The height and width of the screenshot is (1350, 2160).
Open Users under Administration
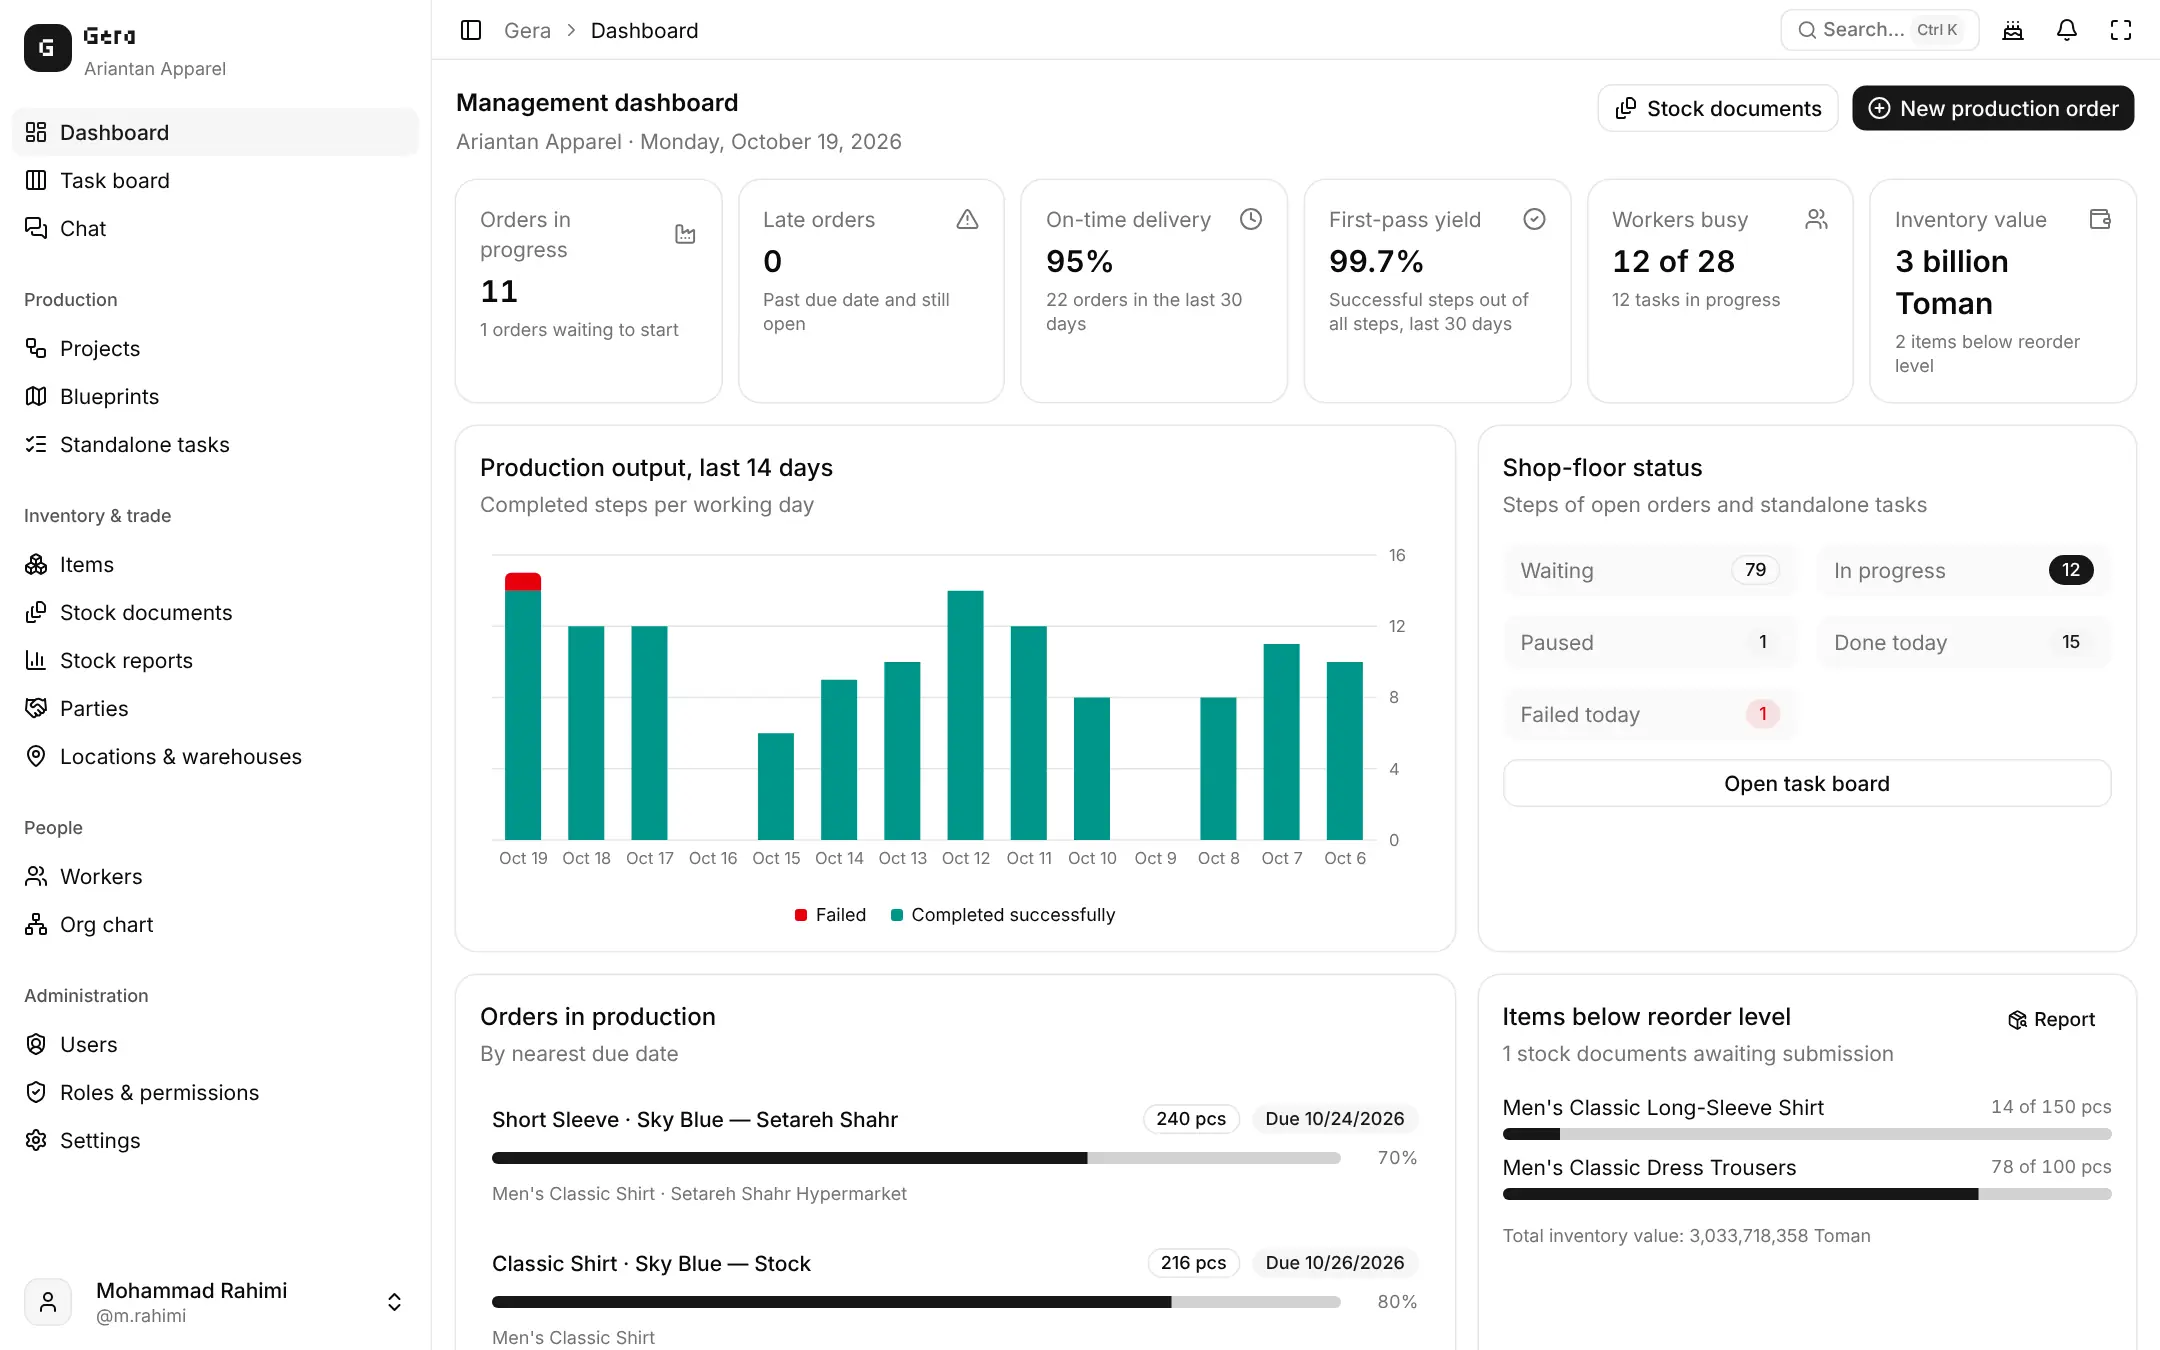[x=215, y=1044]
